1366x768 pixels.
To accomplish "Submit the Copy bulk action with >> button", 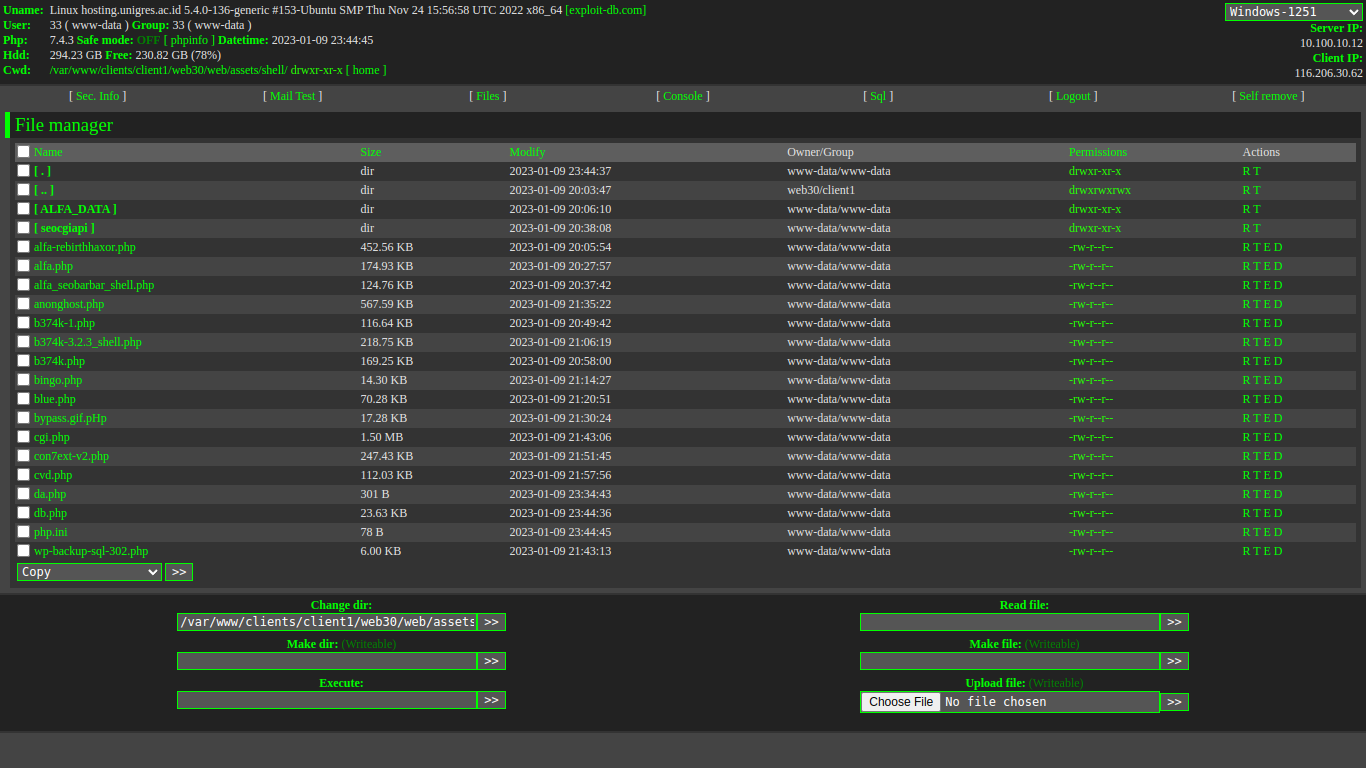I will coord(179,572).
